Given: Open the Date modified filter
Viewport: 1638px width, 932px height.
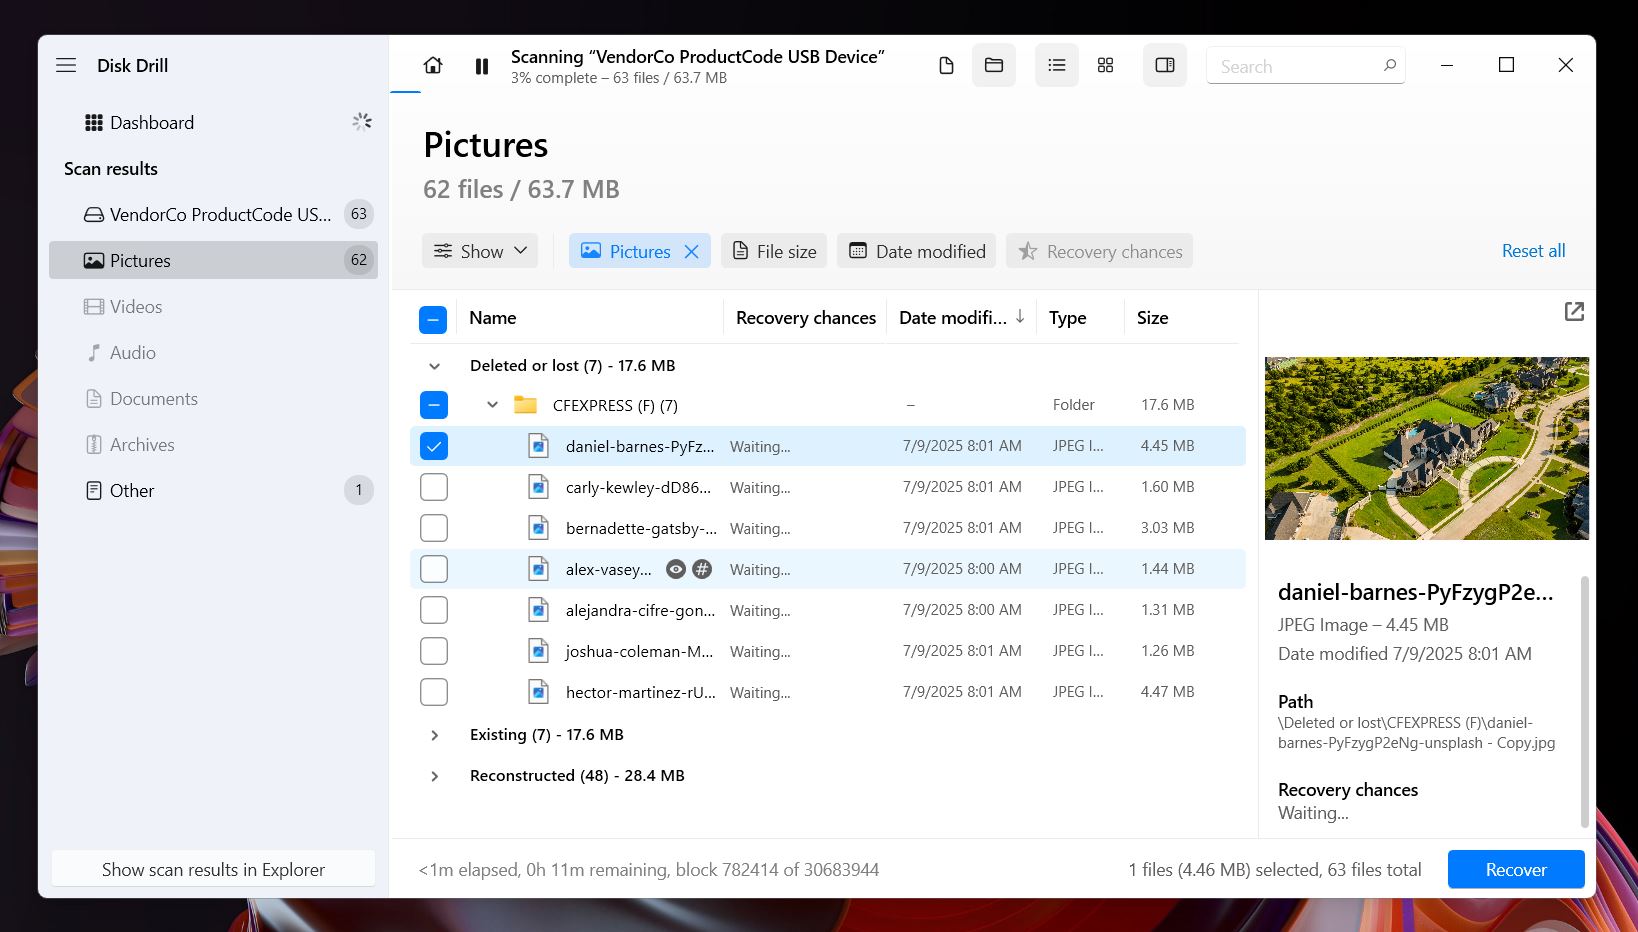Looking at the screenshot, I should [x=916, y=251].
